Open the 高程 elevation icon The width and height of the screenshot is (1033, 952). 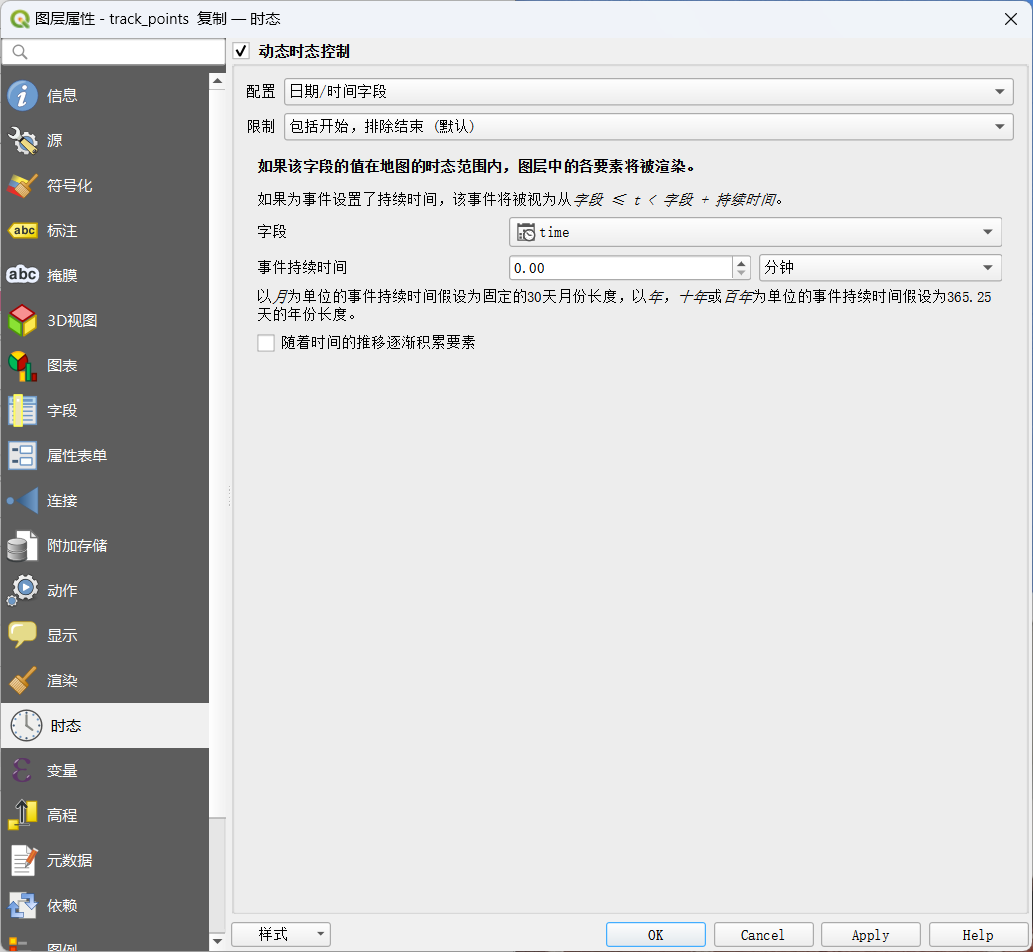click(x=22, y=816)
